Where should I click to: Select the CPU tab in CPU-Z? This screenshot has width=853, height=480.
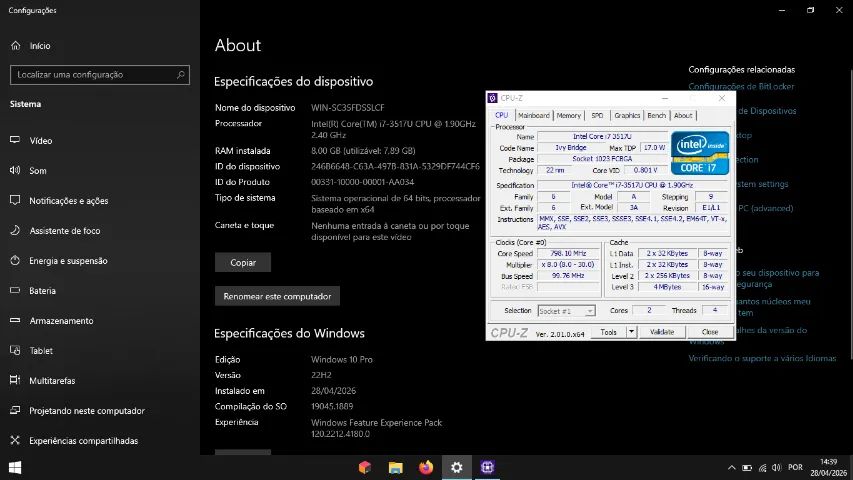click(x=502, y=115)
